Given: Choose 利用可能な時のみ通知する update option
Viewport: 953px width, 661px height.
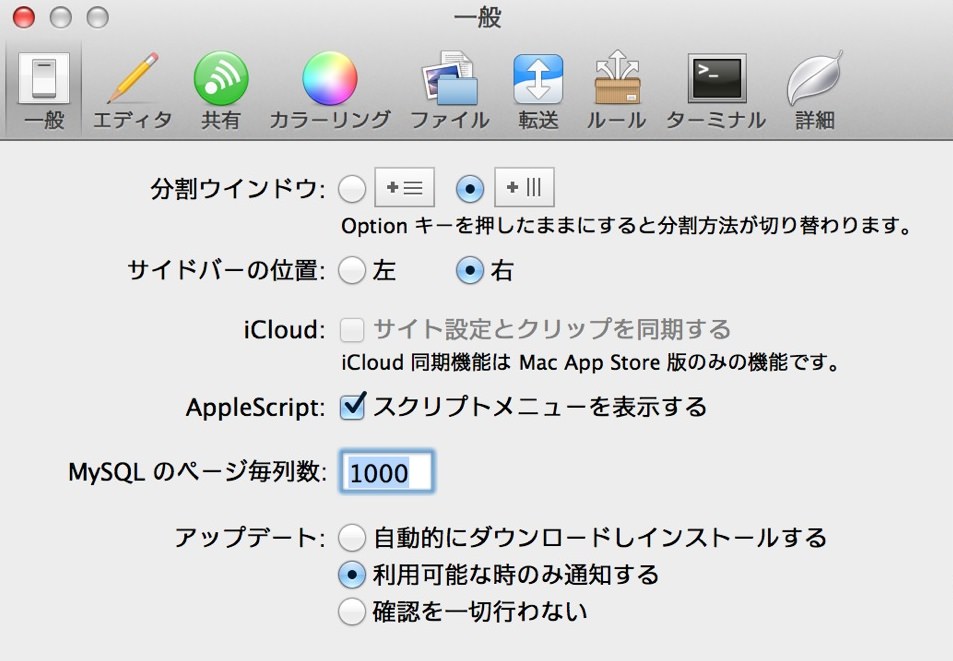Looking at the screenshot, I should [x=352, y=575].
